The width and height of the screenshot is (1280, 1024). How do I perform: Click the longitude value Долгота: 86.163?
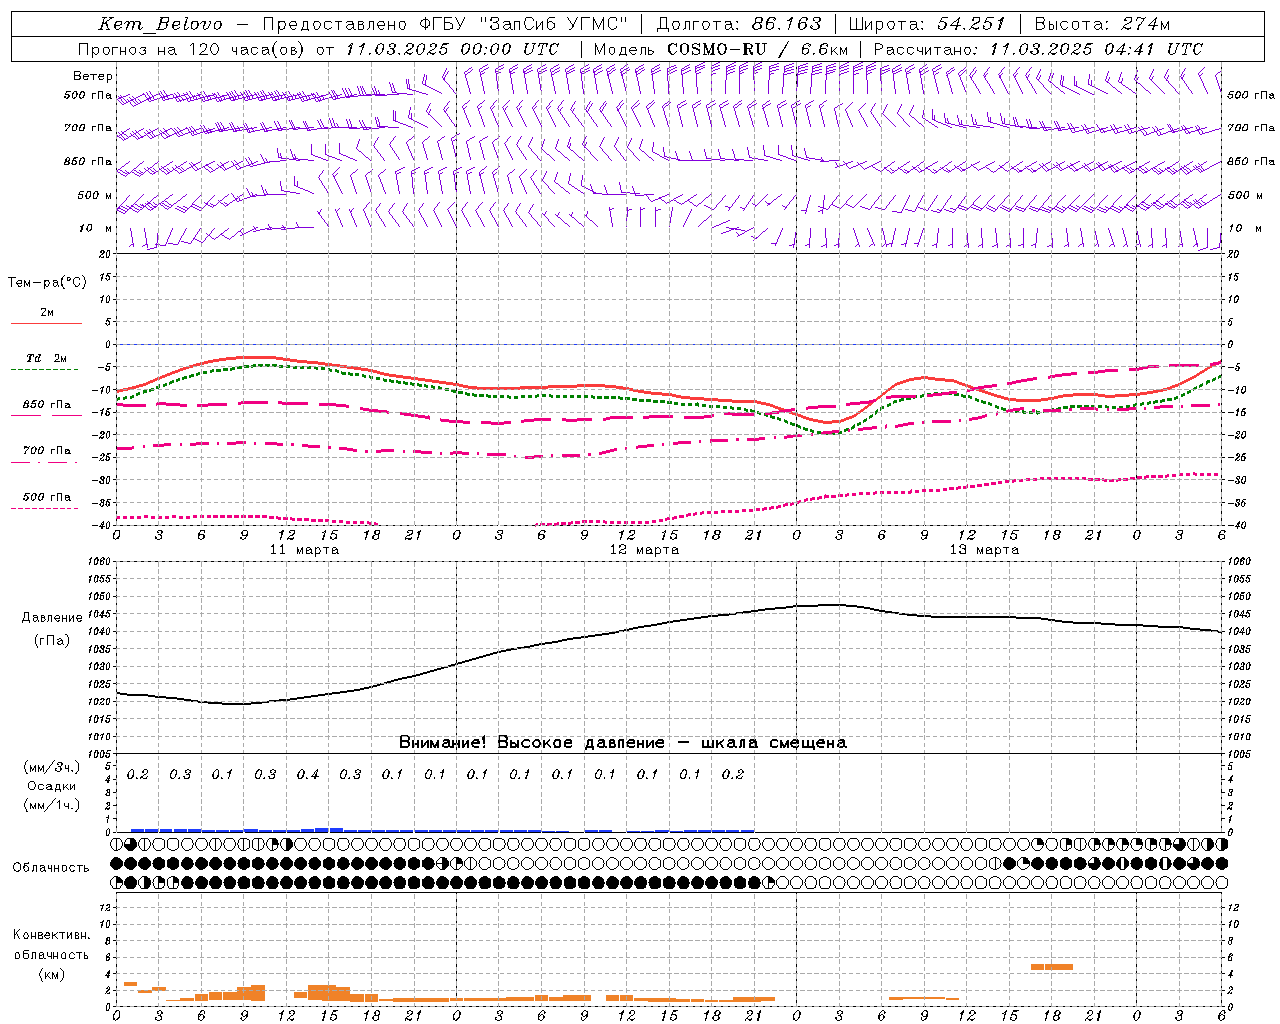point(739,24)
